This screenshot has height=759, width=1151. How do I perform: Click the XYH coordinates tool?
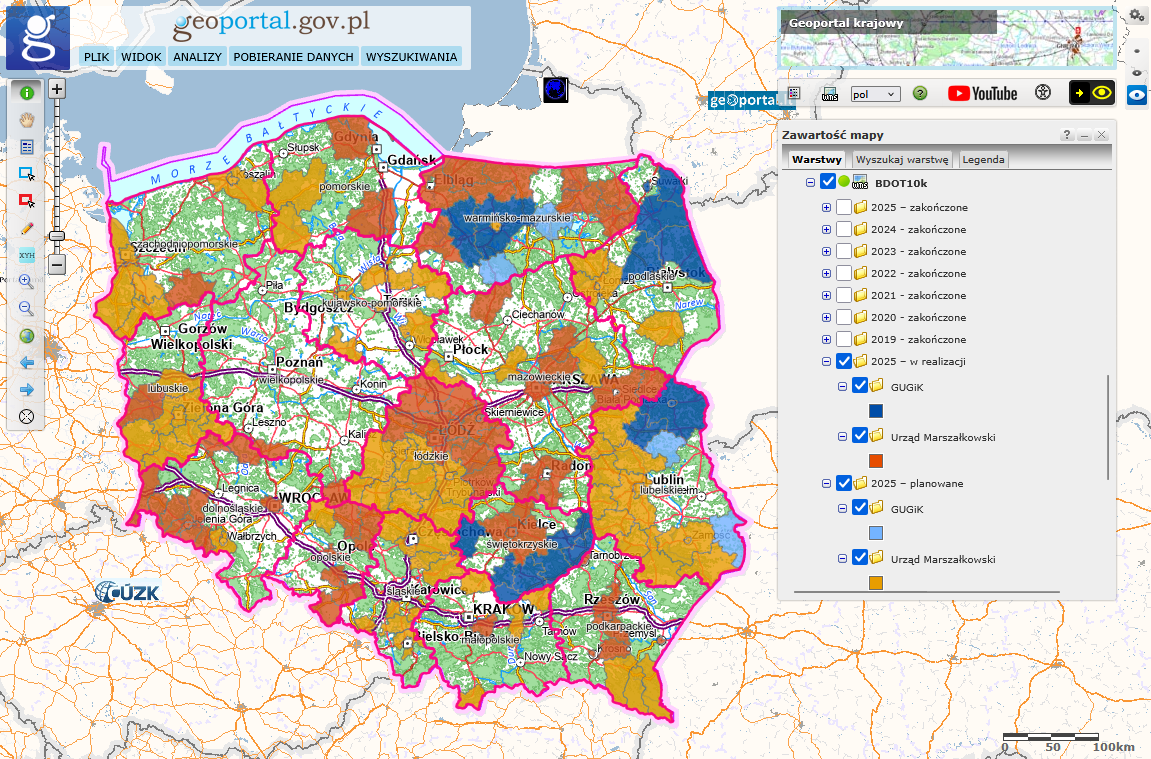(27, 255)
